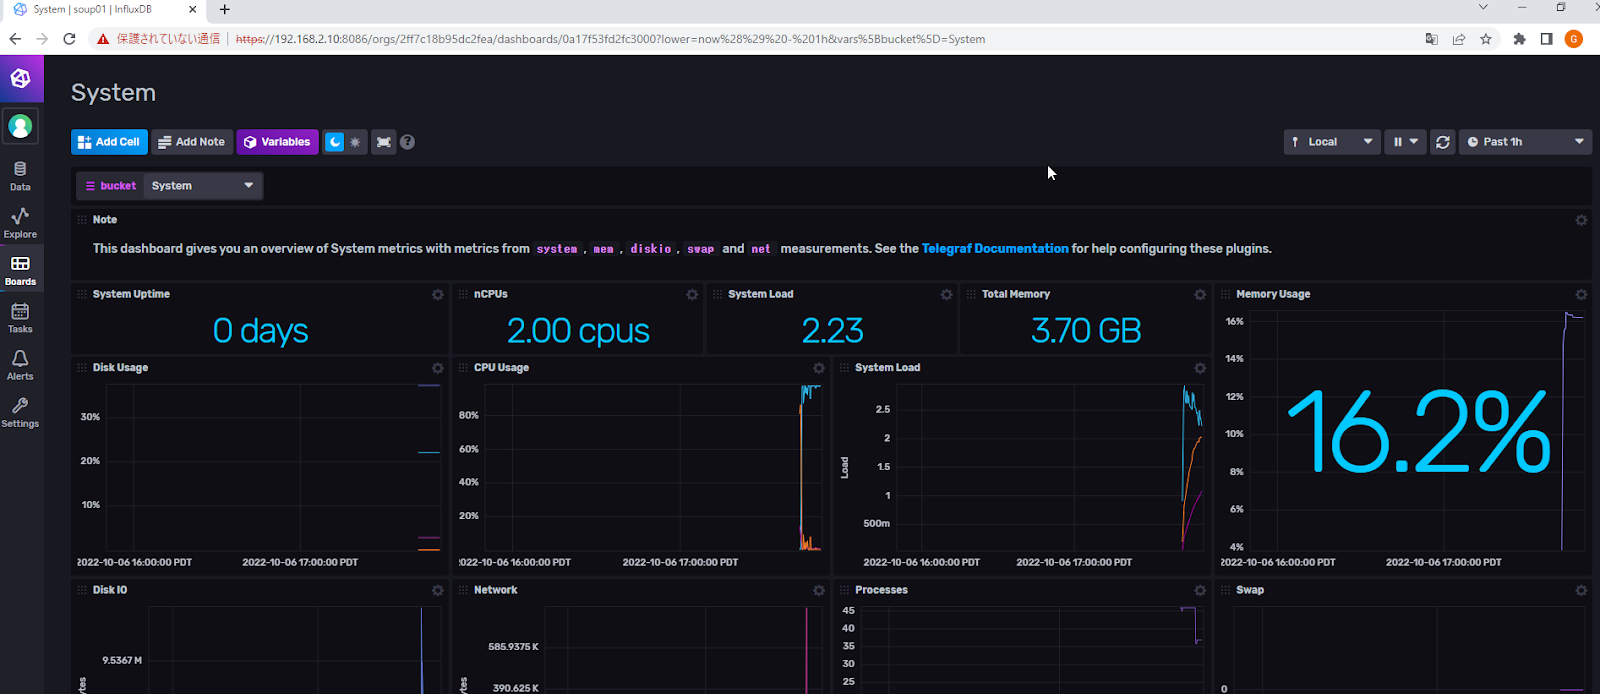This screenshot has height=694, width=1600.
Task: Open a new browser tab
Action: [225, 9]
